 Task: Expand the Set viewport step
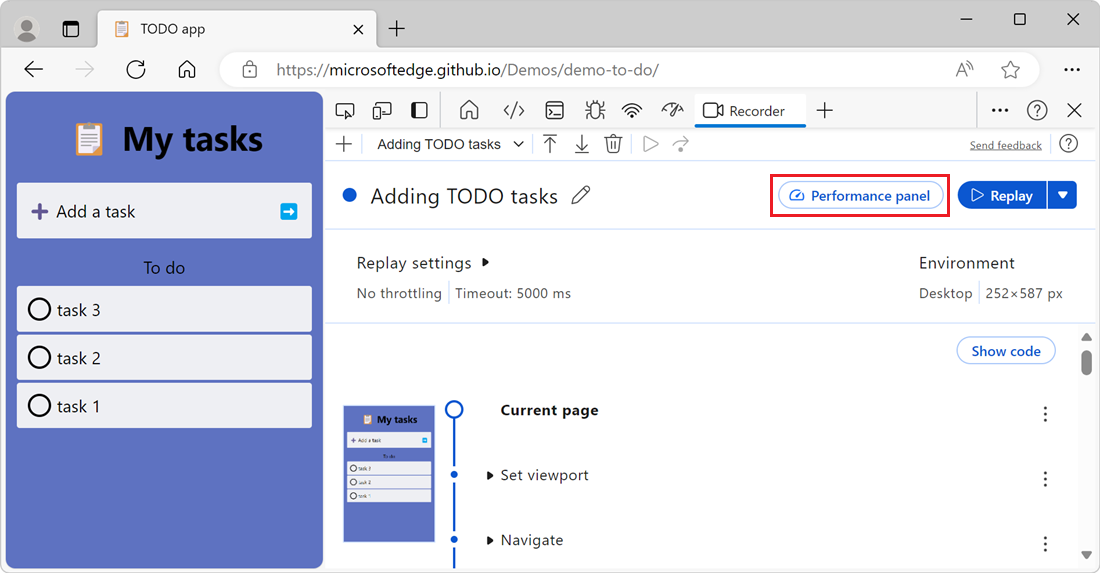(x=490, y=476)
